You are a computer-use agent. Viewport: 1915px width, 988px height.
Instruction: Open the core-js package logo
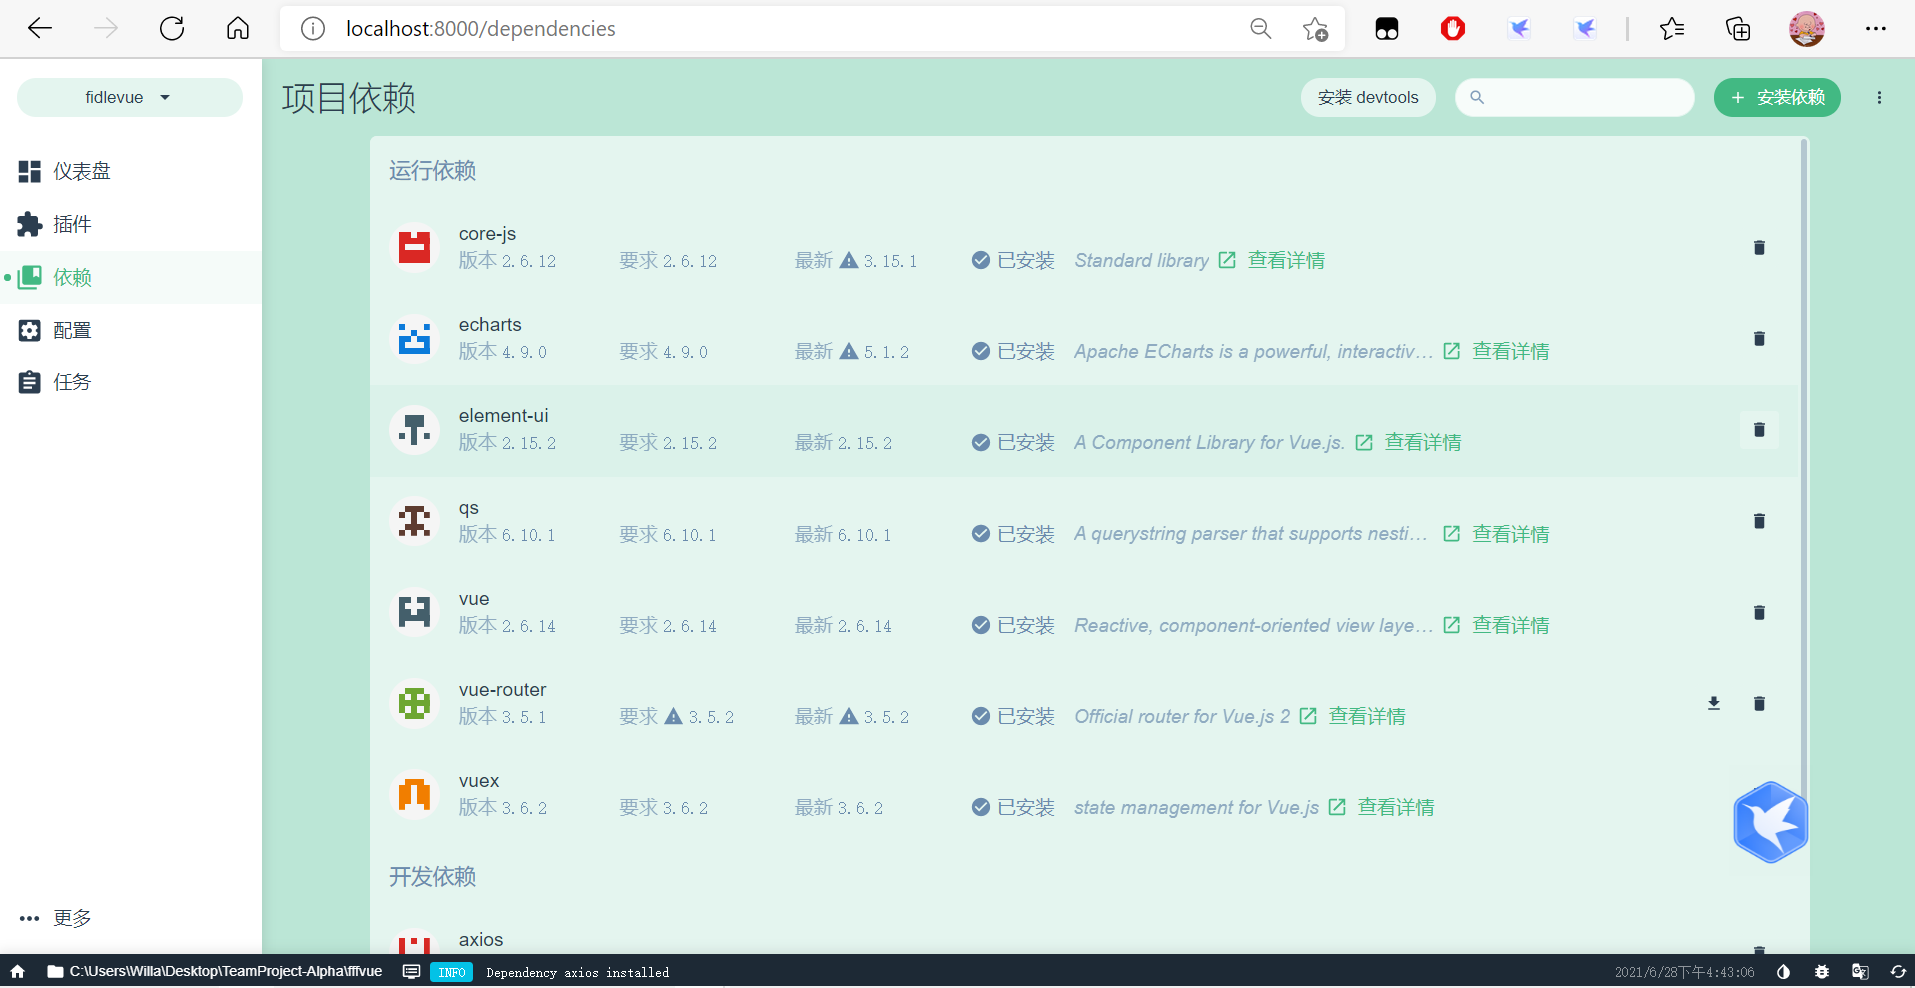[x=414, y=247]
